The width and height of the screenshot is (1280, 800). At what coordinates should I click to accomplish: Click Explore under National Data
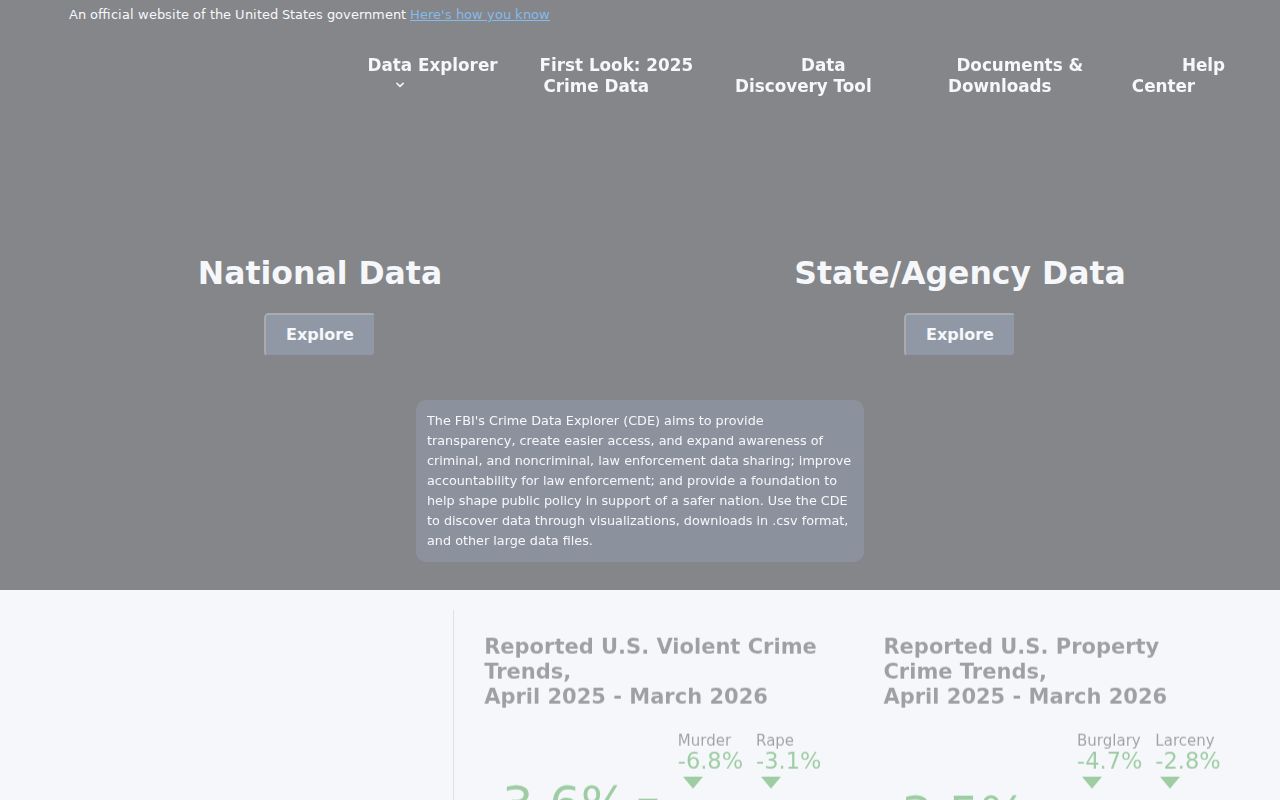pyautogui.click(x=320, y=334)
